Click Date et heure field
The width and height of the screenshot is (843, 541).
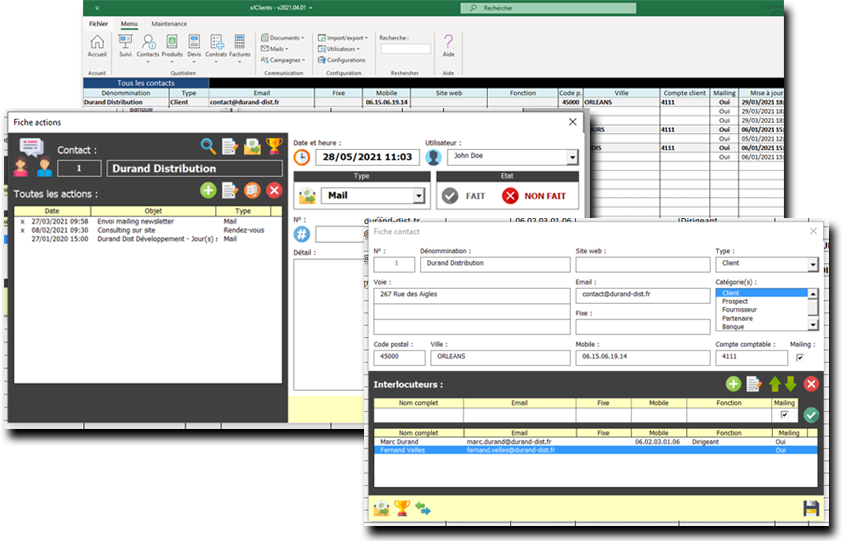[367, 157]
